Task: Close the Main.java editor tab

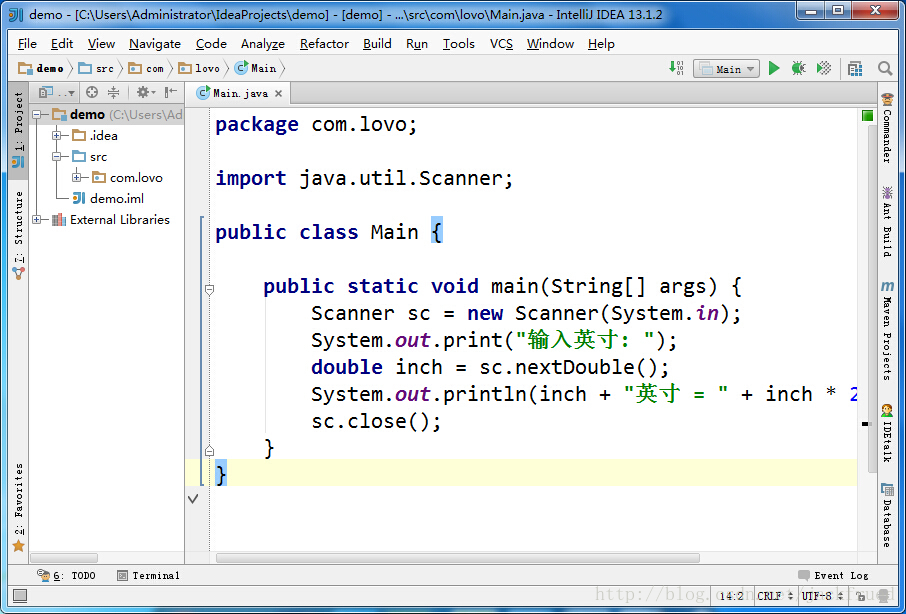Action: [x=279, y=93]
